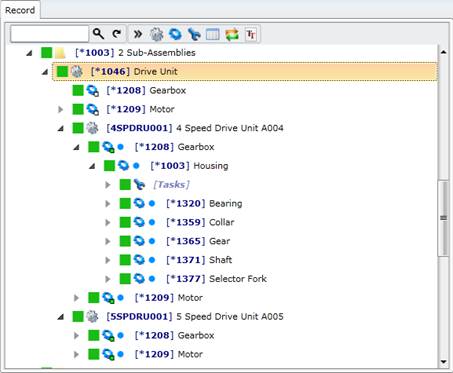453x373 pixels.
Task: Click the wrench icon beside Tasks
Action: (x=139, y=185)
